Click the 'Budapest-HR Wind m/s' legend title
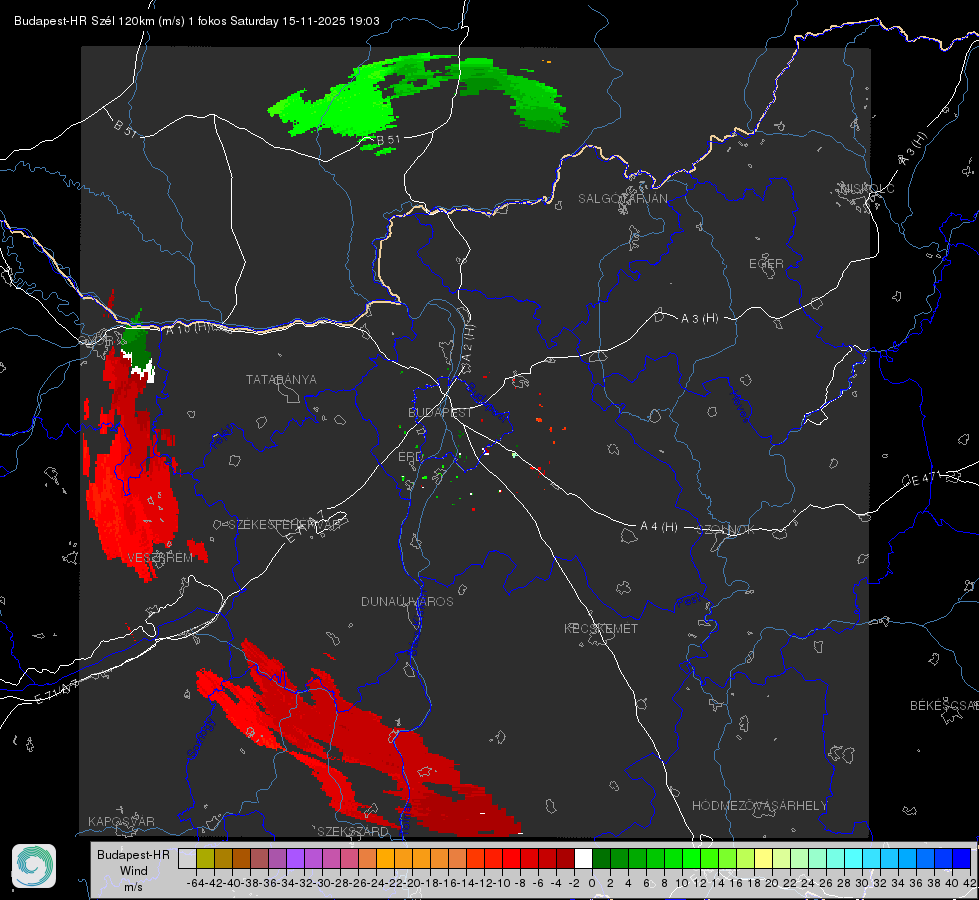This screenshot has width=979, height=900. [134, 871]
